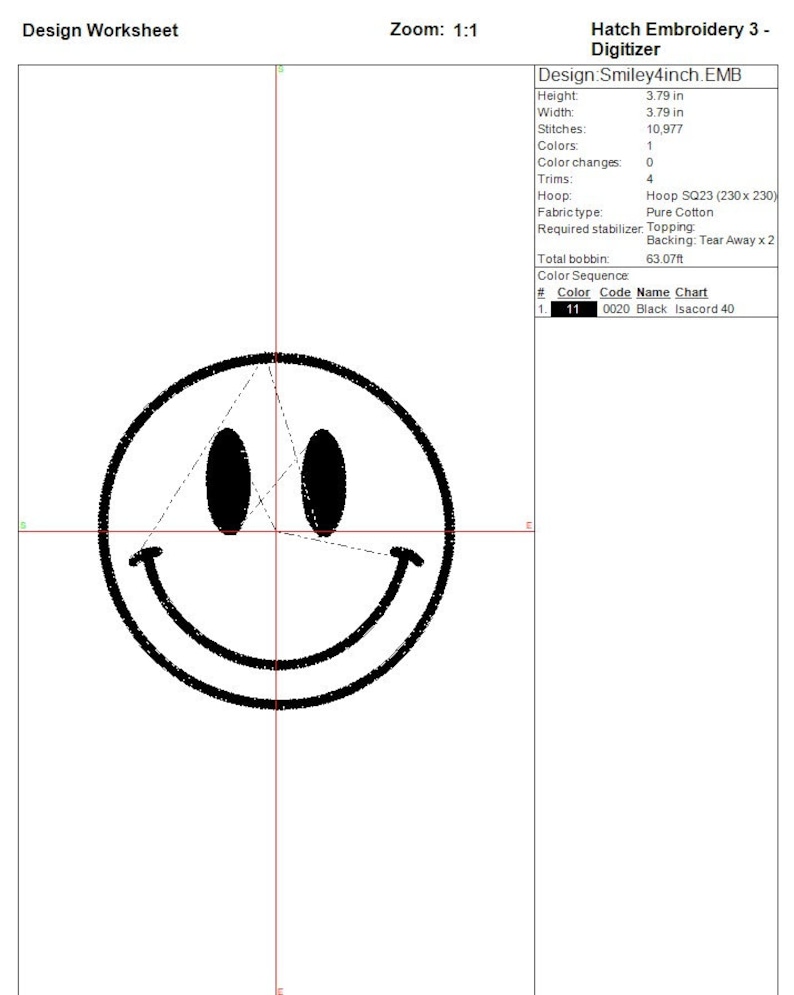Click the "Hatch Embroidery 3 - Digitizer" title
Screen dimensions: 794x995
coord(680,39)
